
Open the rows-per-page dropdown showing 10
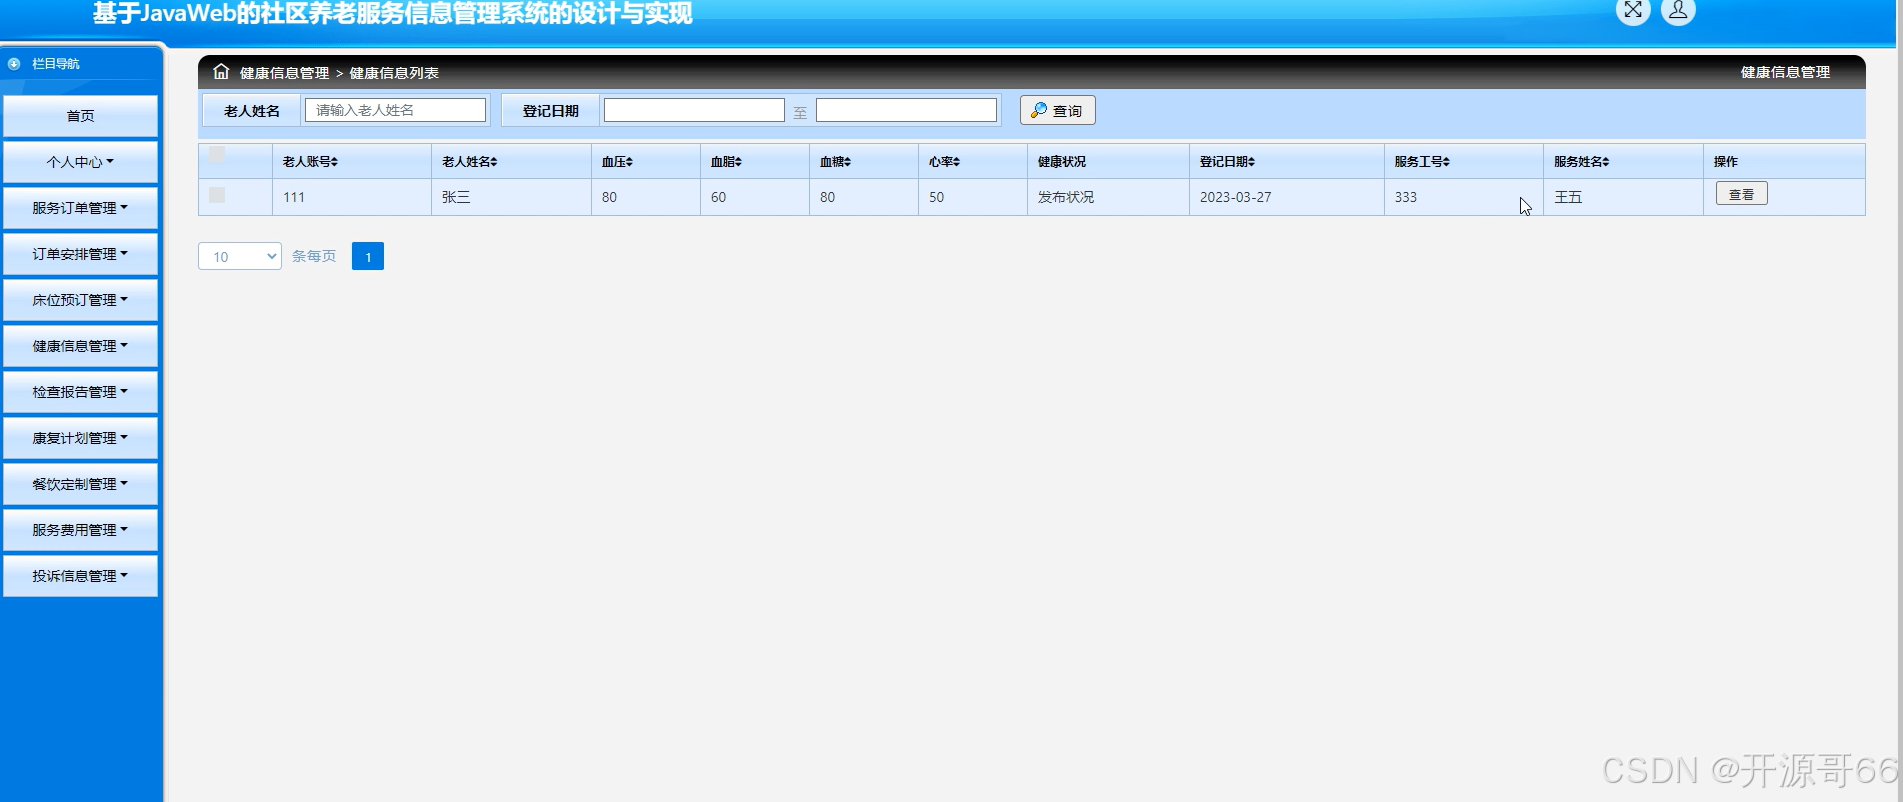[x=240, y=256]
